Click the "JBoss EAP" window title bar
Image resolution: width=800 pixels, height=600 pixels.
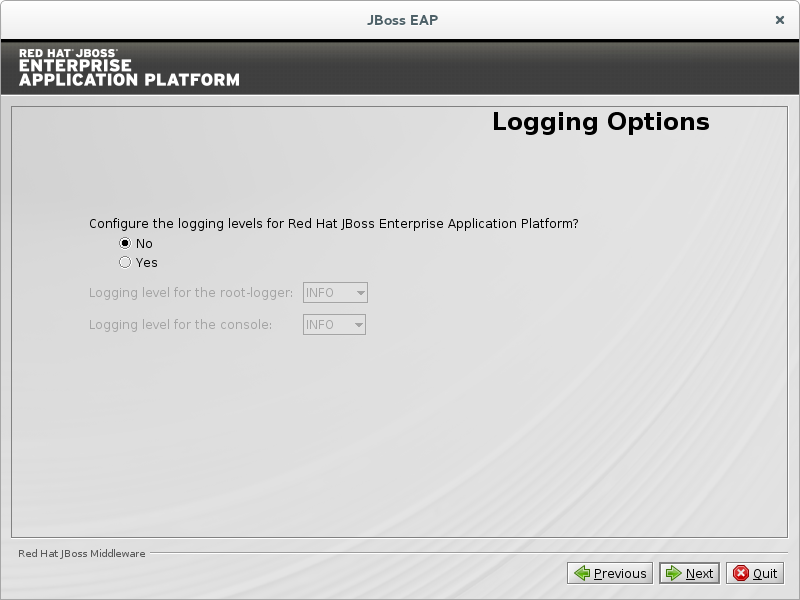[400, 19]
